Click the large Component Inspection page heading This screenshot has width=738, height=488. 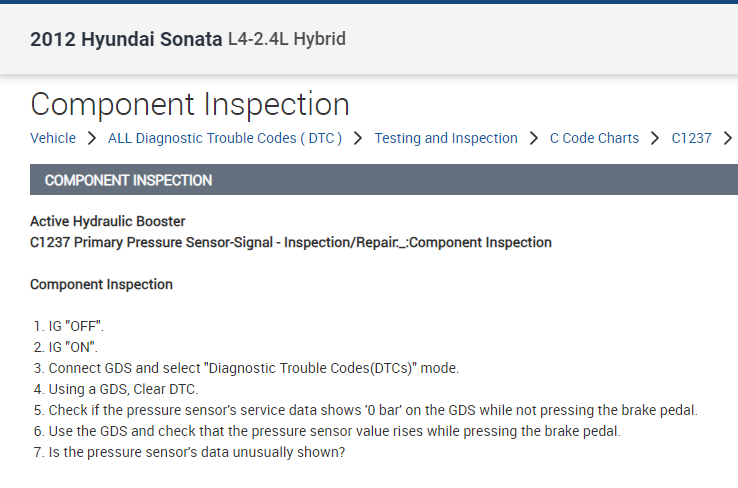tap(190, 104)
